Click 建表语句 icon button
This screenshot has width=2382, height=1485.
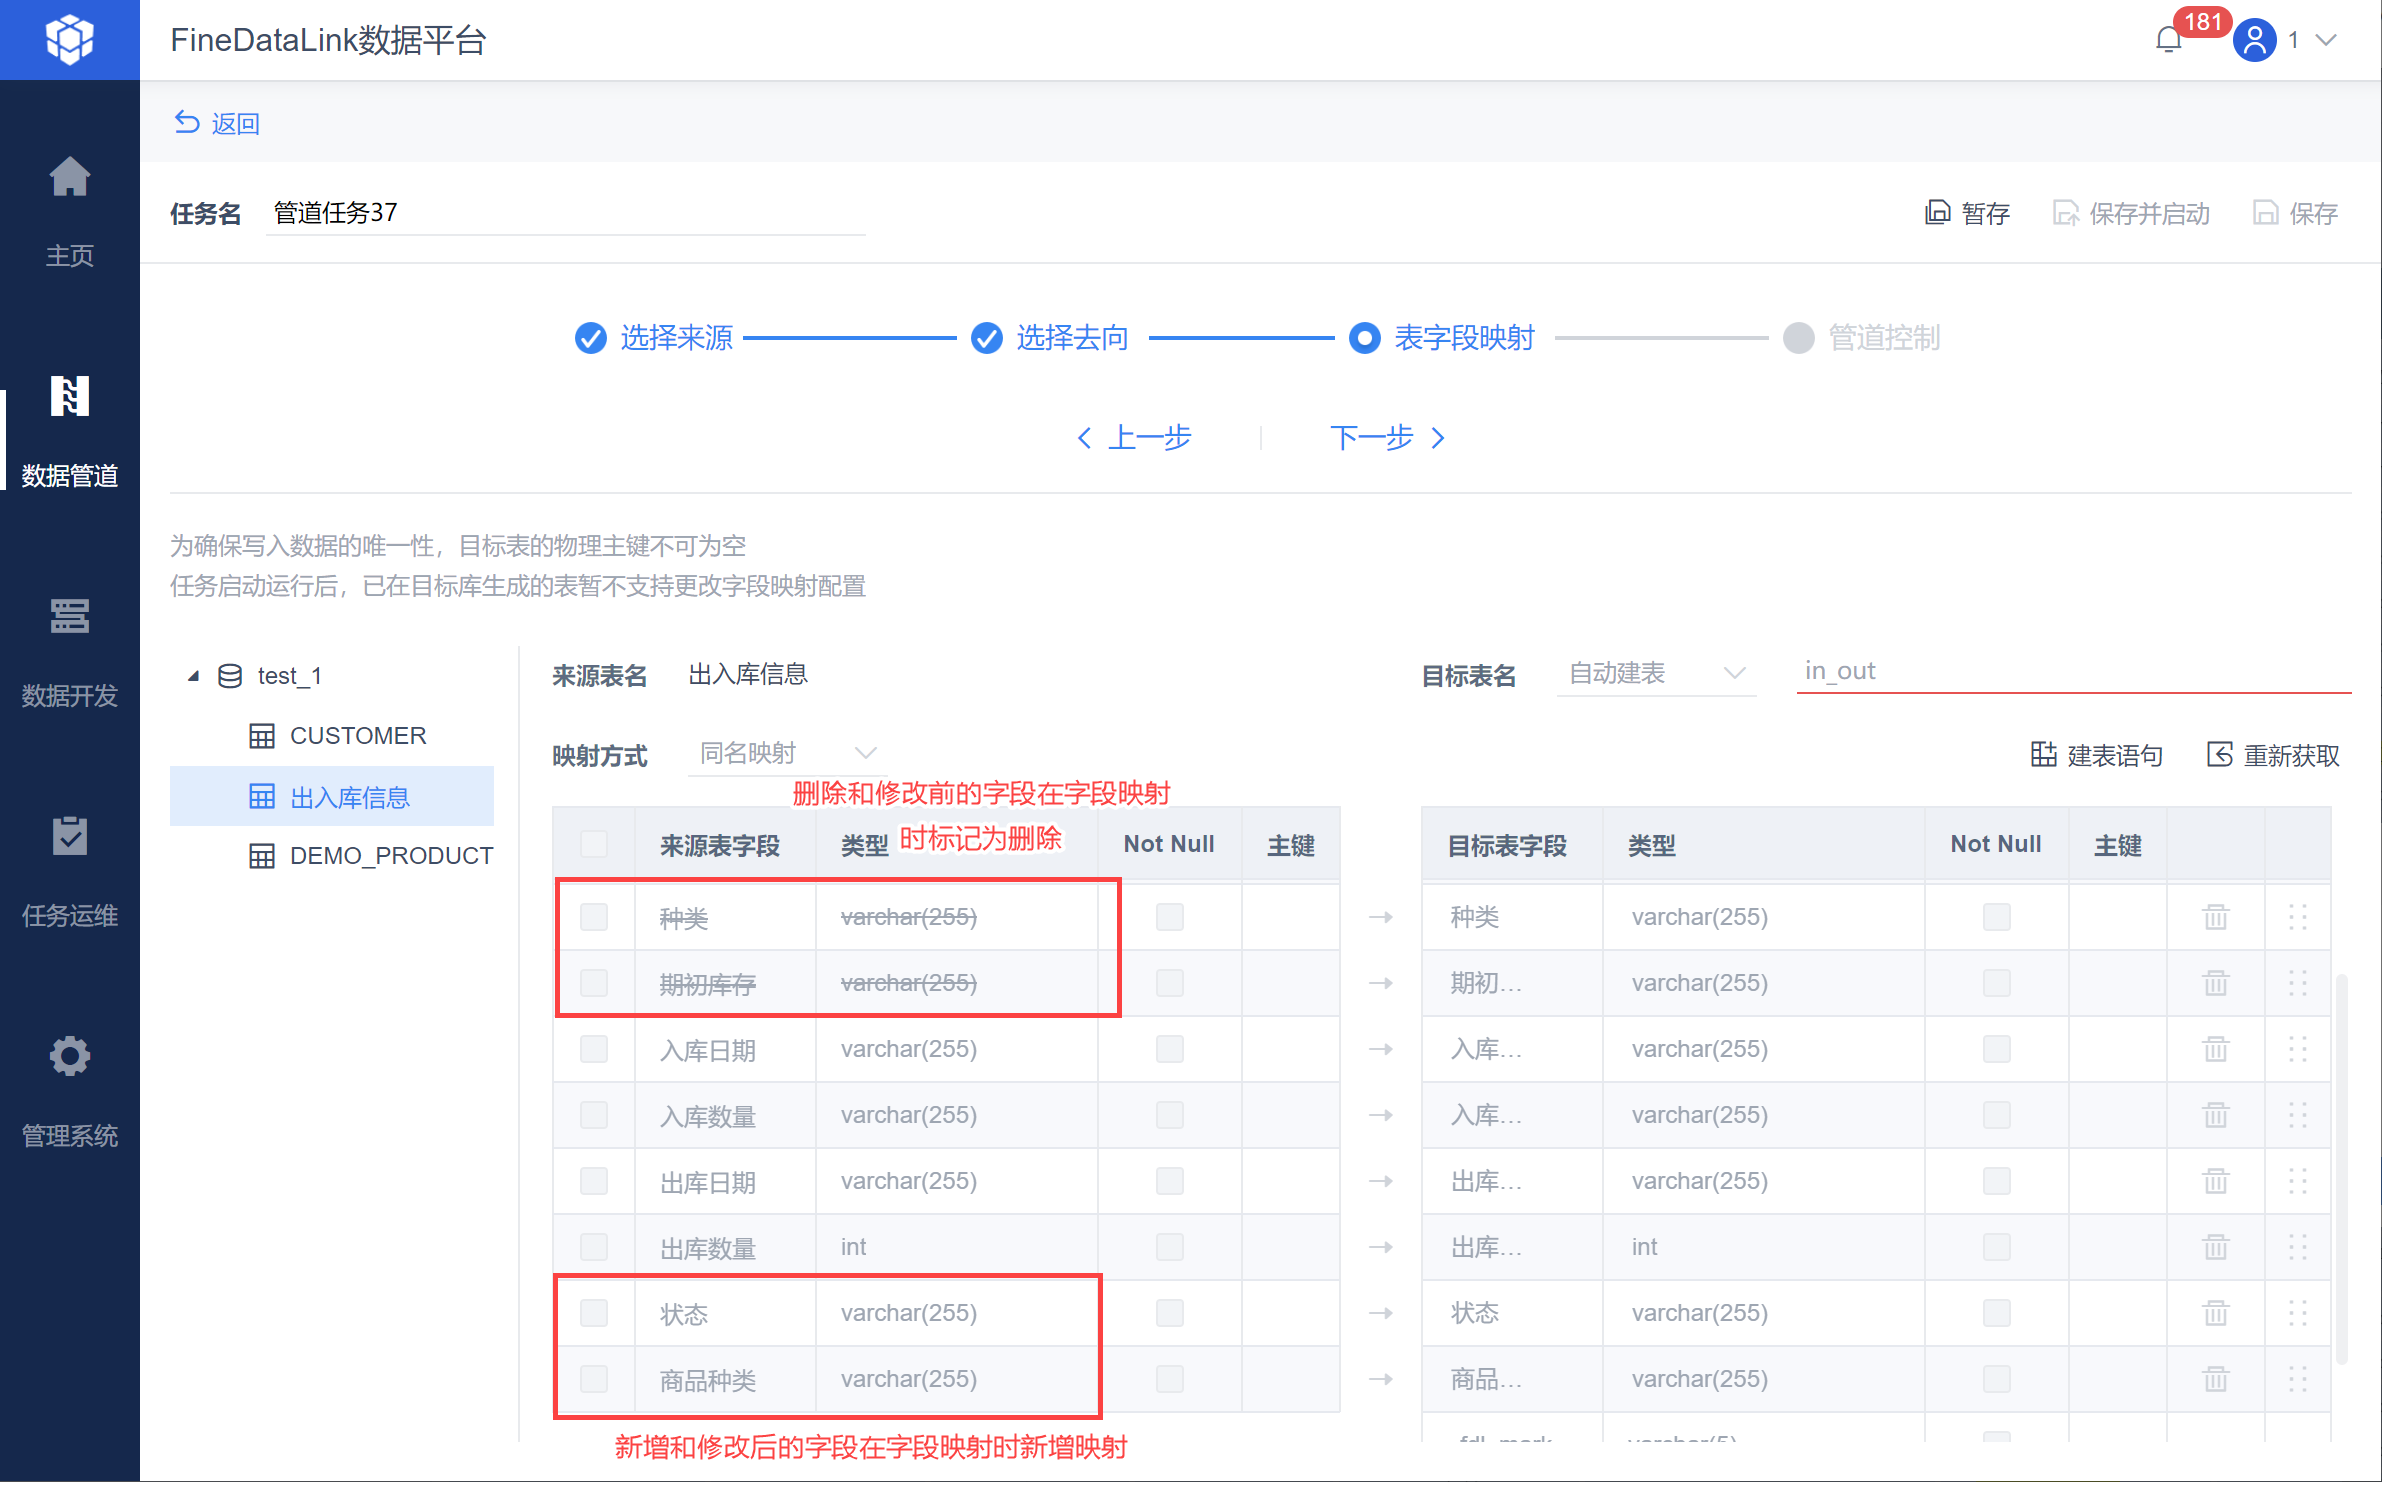2097,755
